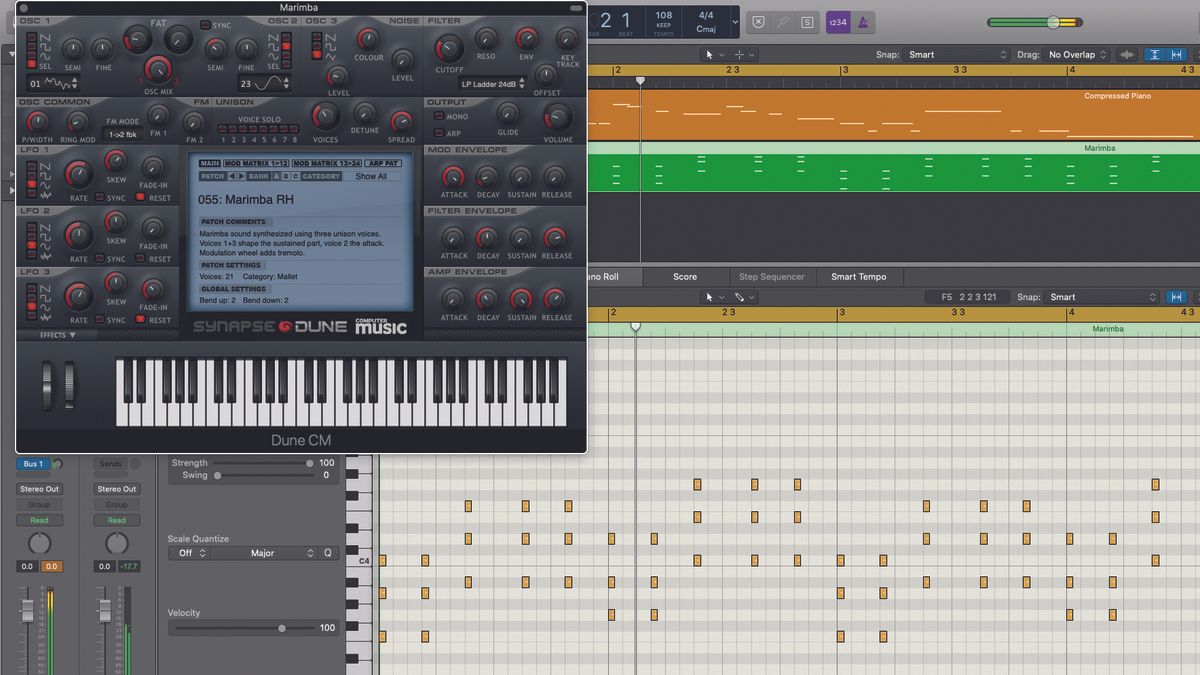Enable the Catch Playhead icon
Image resolution: width=1200 pixels, height=675 pixels.
[x=1155, y=55]
